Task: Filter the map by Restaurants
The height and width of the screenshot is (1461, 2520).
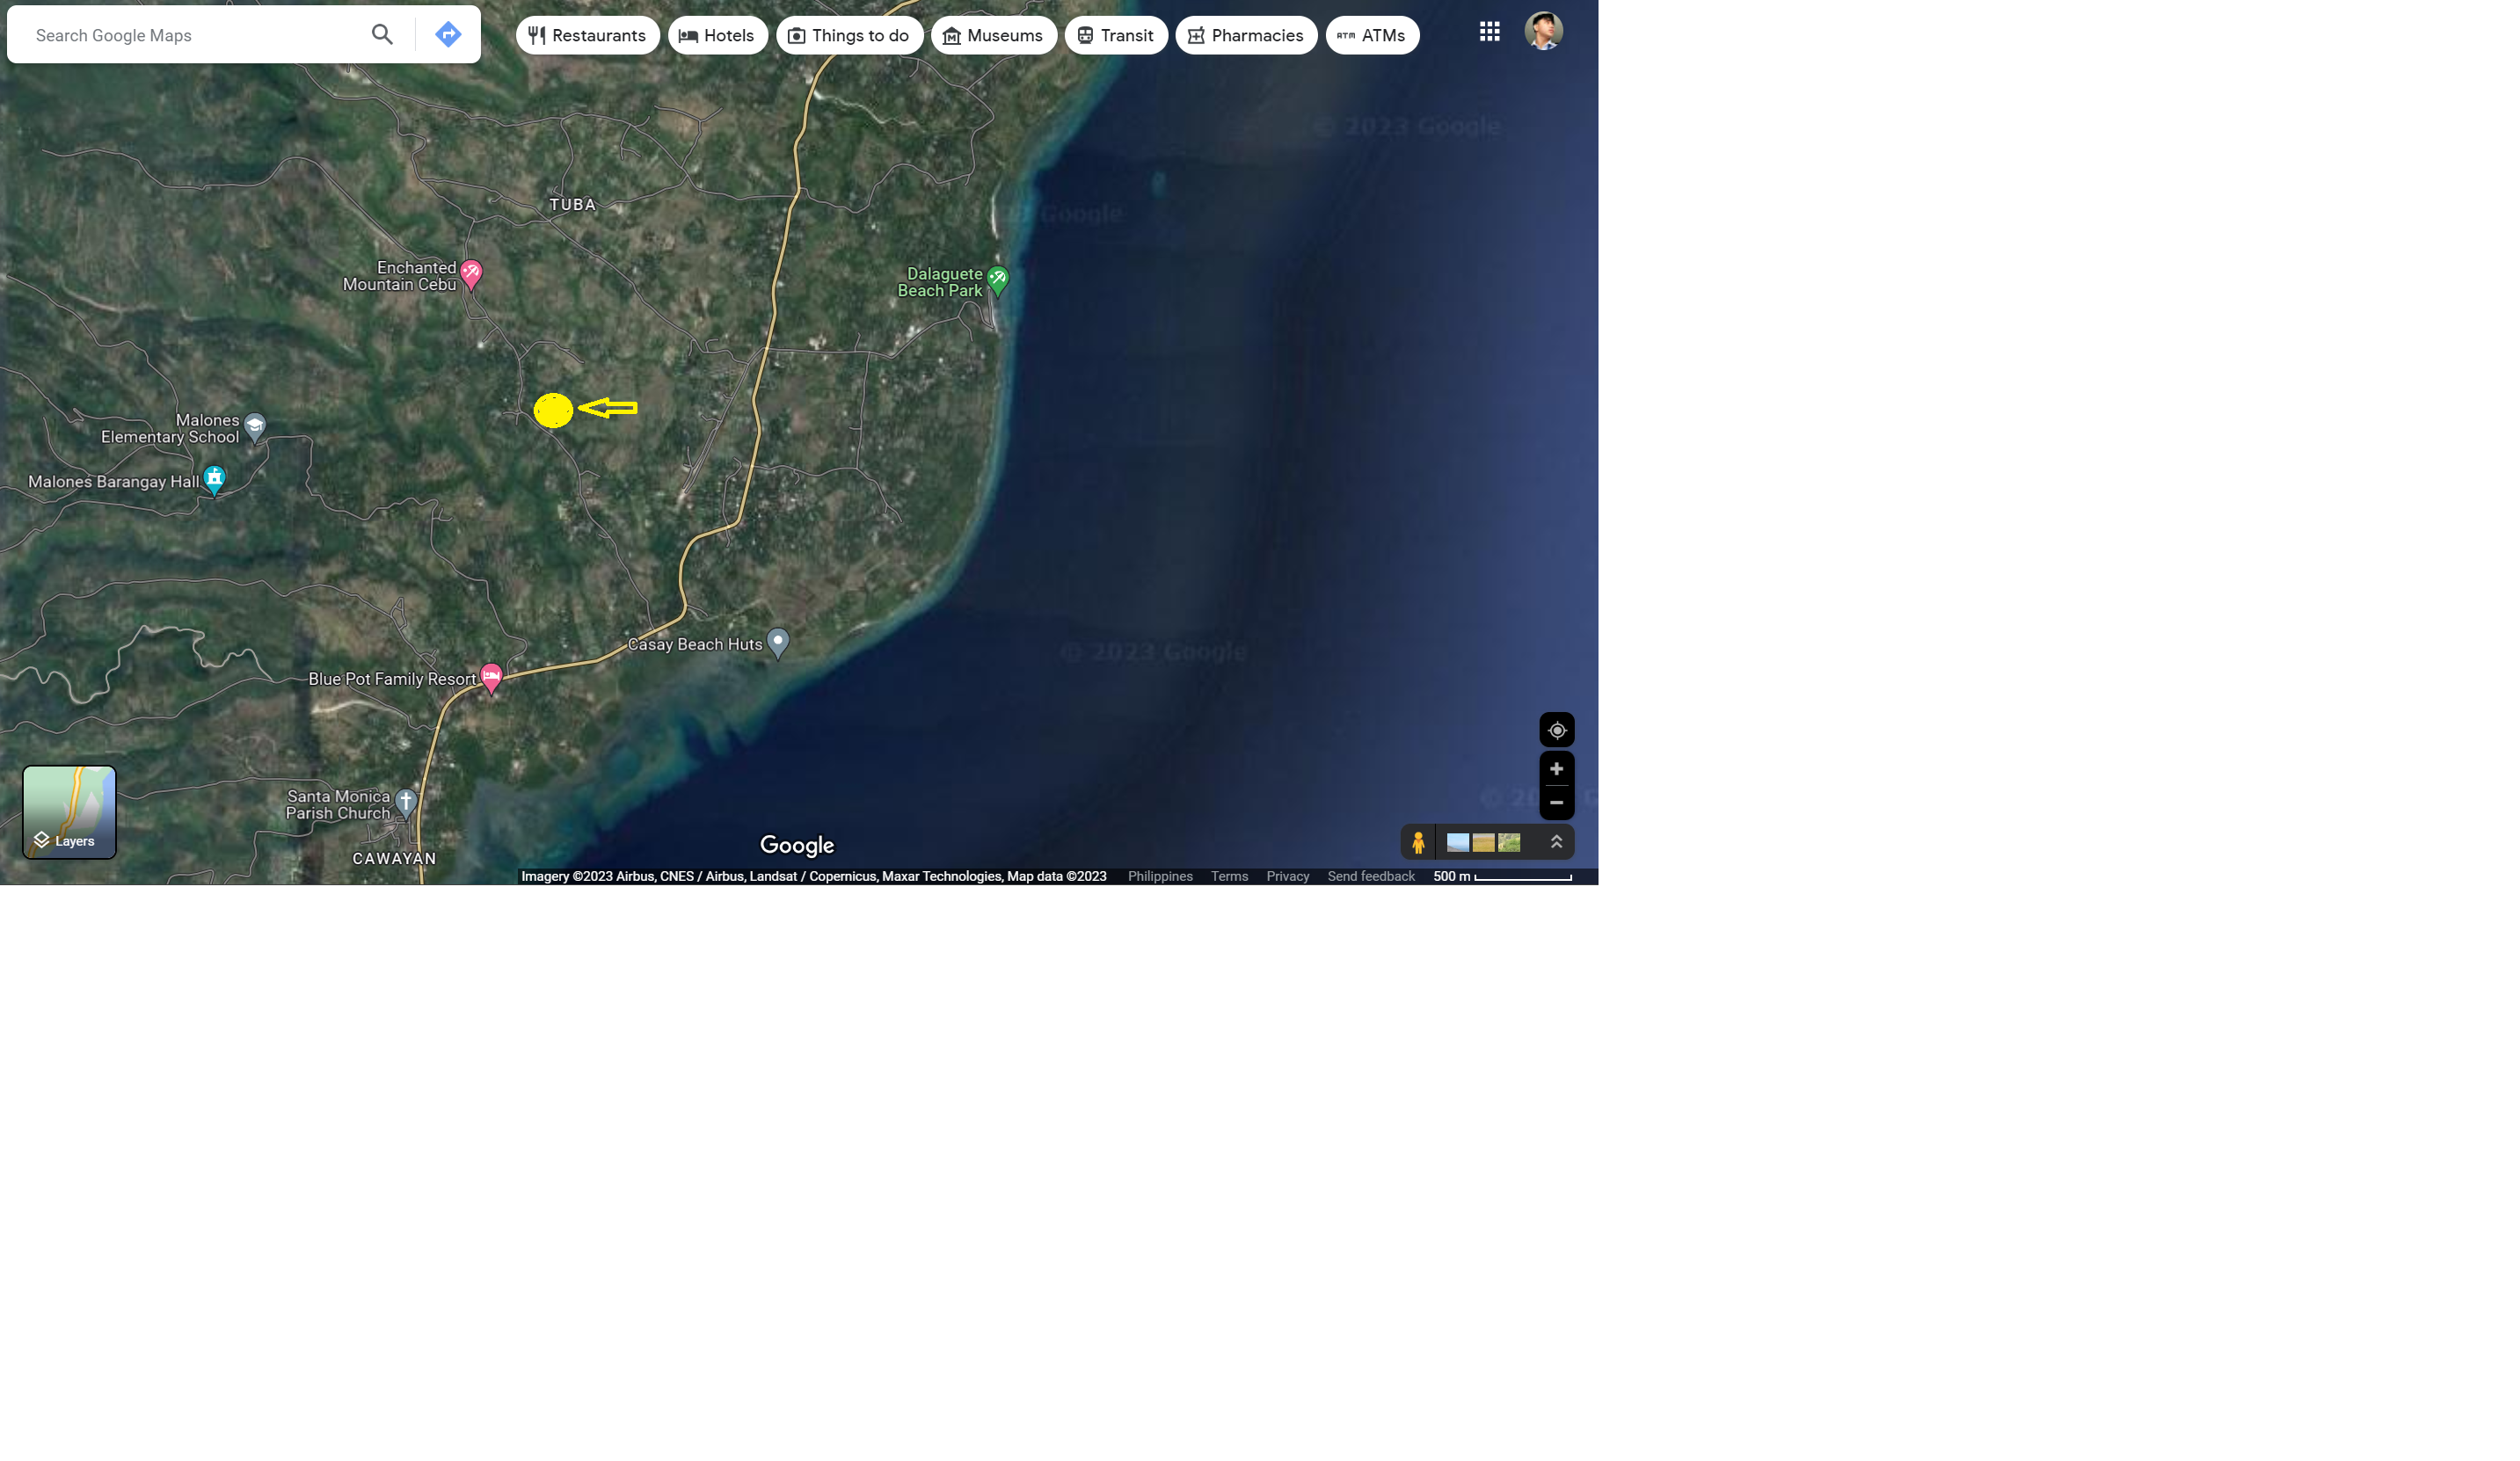Action: [x=587, y=35]
